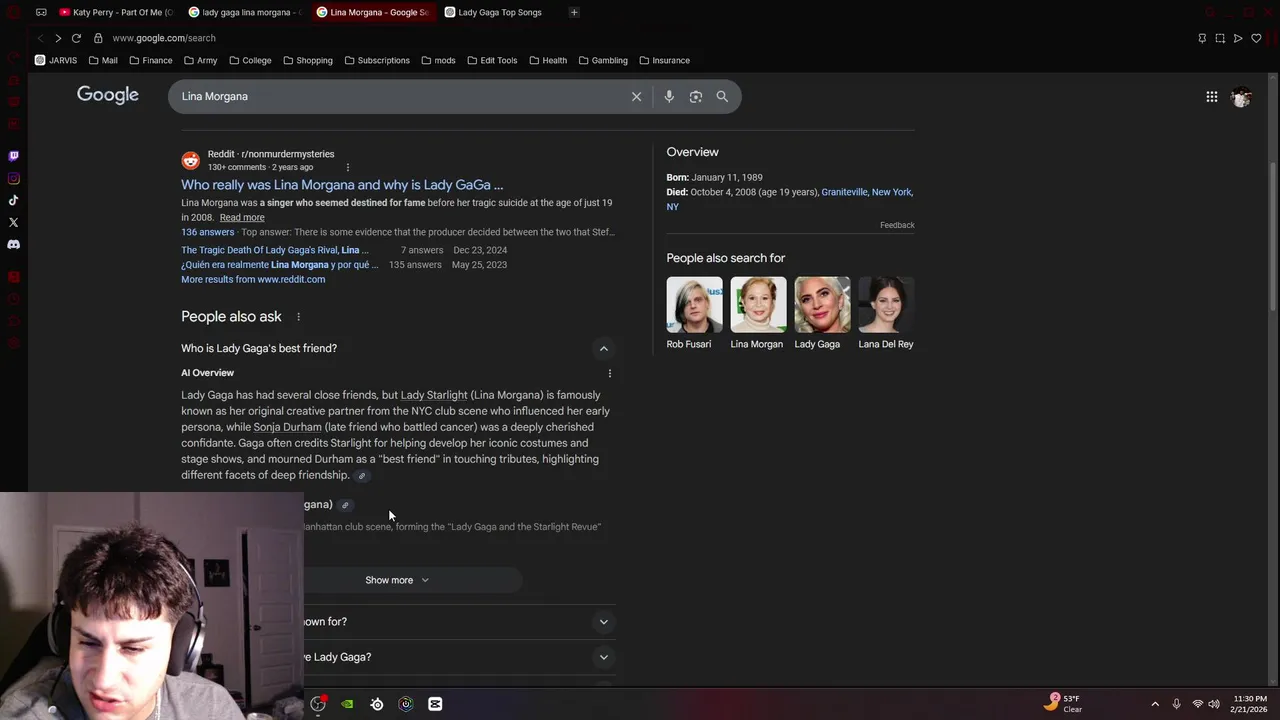Click the send/flow arrow icon in the address bar
Viewport: 1280px width, 720px height.
1238,38
